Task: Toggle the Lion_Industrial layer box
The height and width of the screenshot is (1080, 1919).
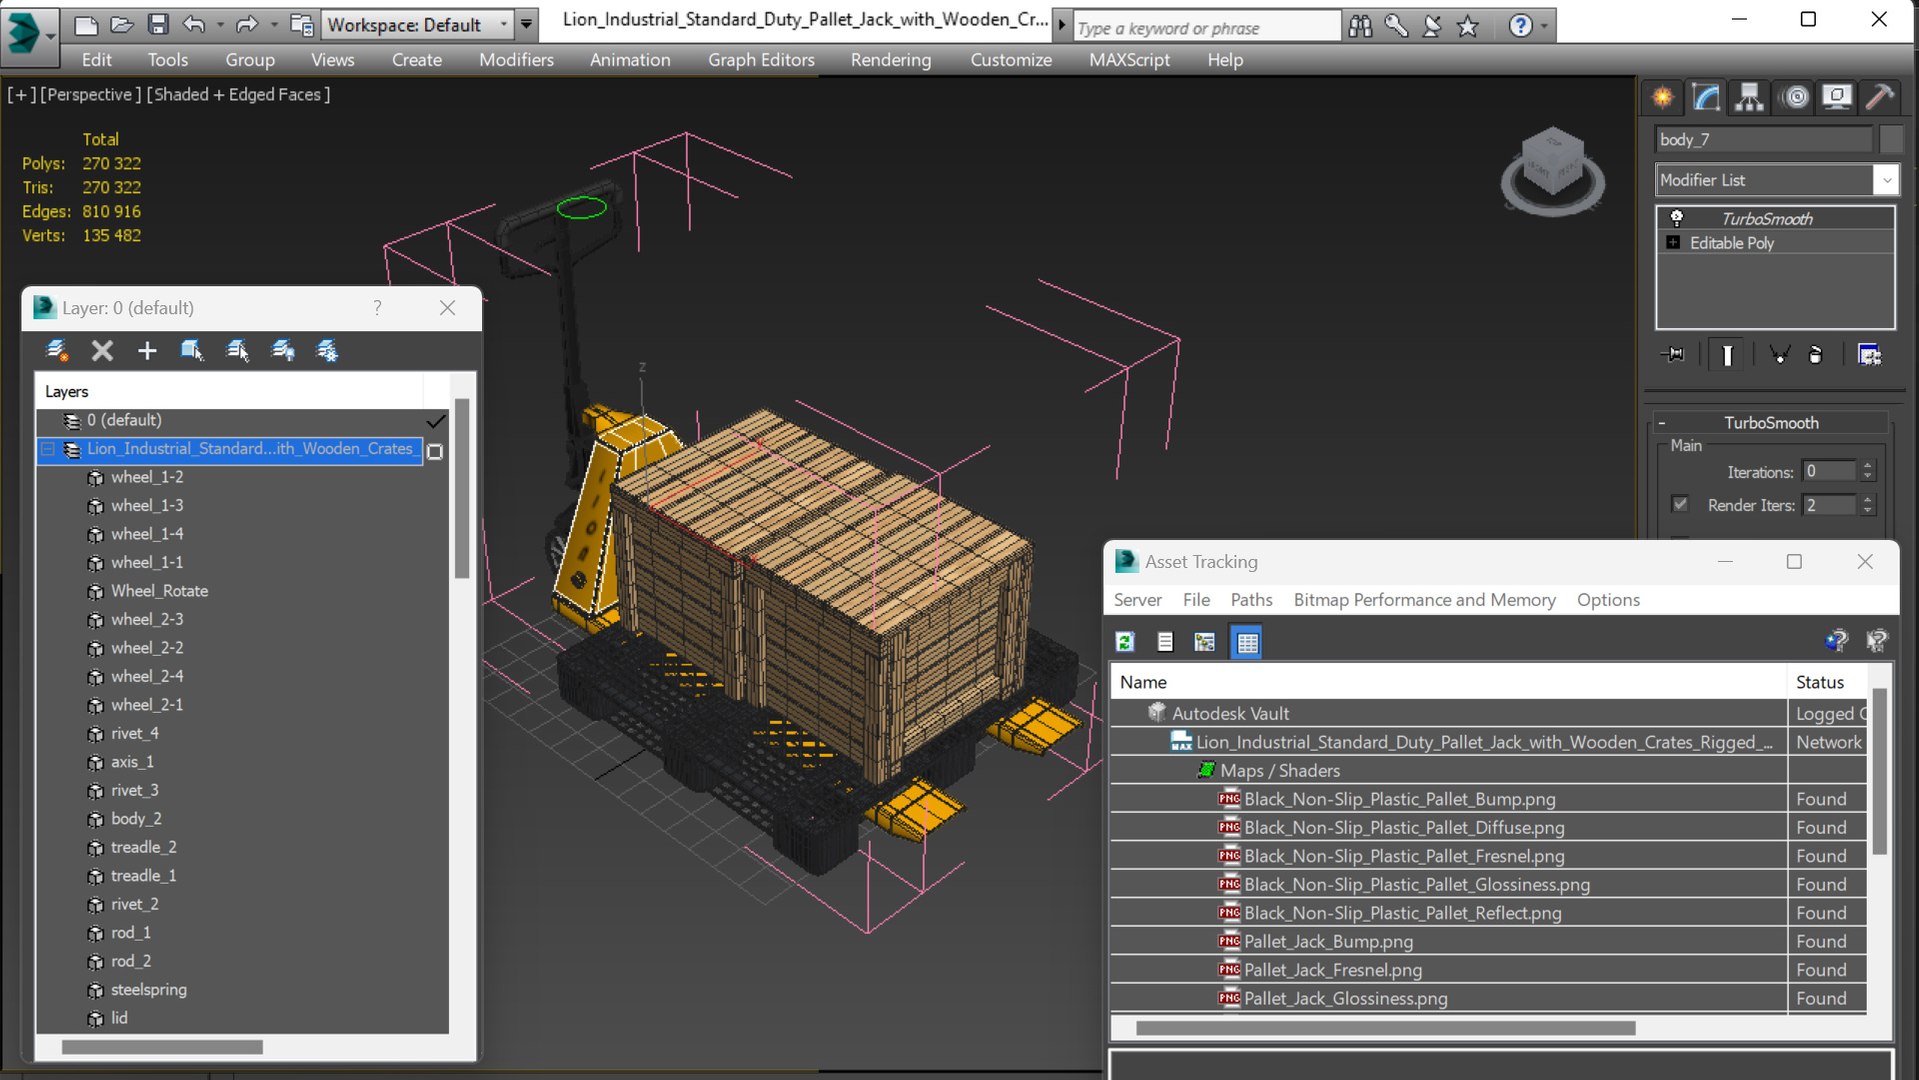Action: tap(435, 452)
